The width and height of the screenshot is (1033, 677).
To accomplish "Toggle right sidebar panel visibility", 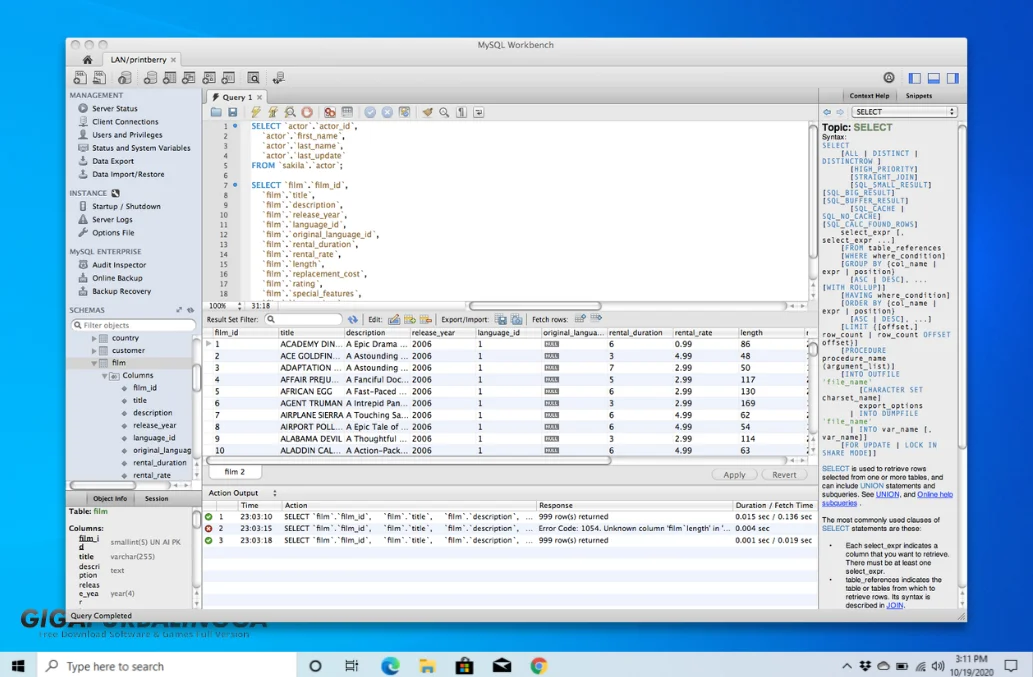I will coord(953,78).
